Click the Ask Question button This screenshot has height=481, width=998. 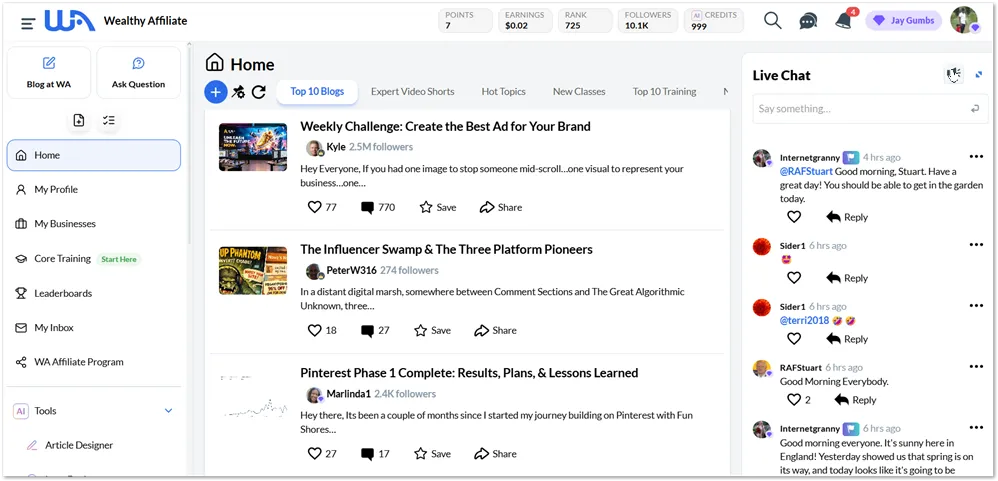click(138, 73)
